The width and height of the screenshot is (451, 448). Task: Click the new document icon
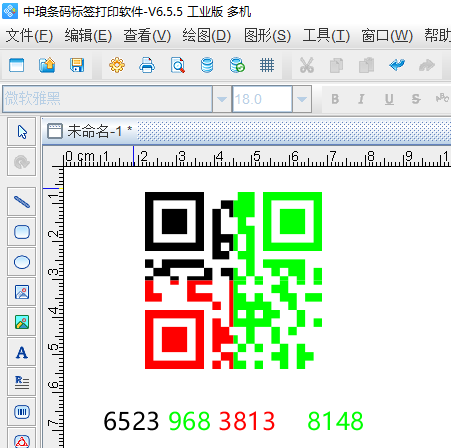pos(17,65)
